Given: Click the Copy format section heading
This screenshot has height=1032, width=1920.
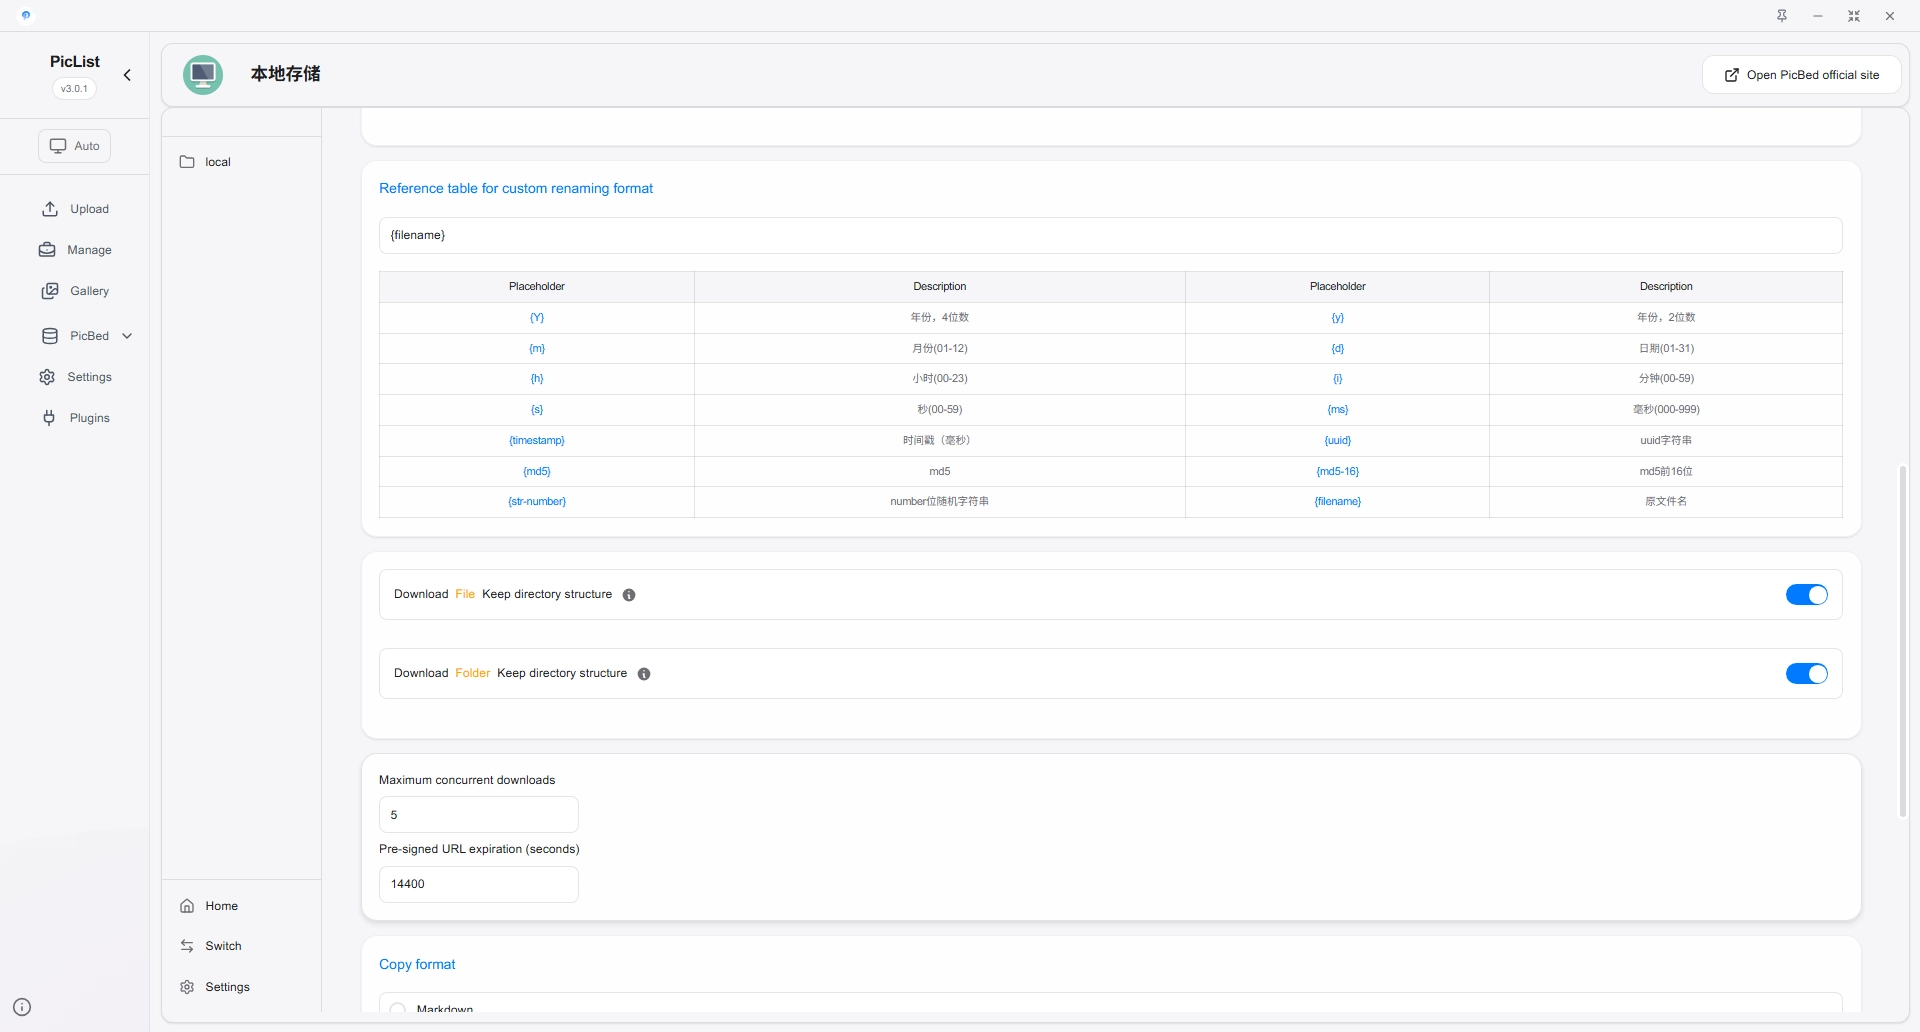Looking at the screenshot, I should (417, 965).
